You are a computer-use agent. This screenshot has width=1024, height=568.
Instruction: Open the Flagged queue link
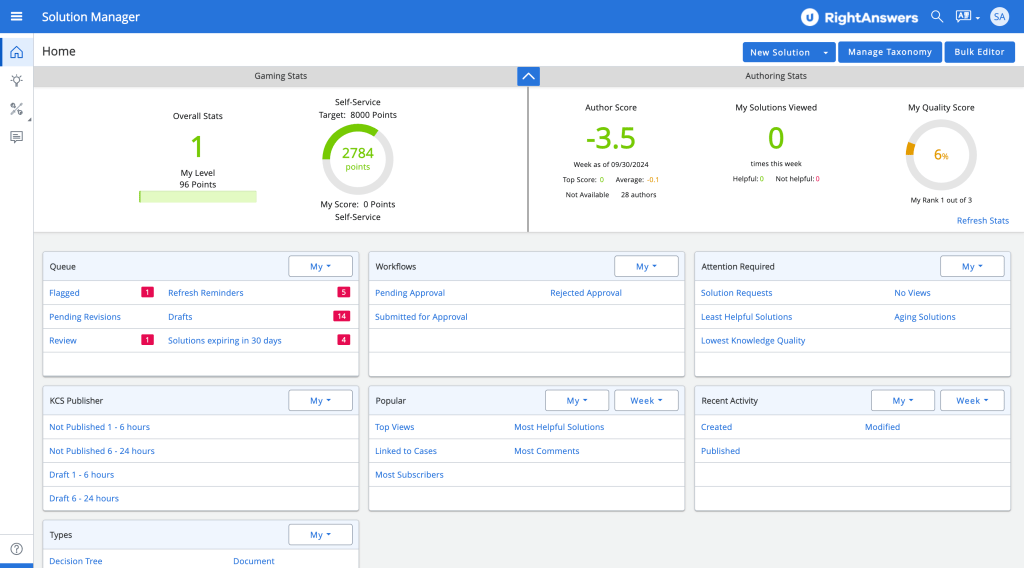point(64,293)
